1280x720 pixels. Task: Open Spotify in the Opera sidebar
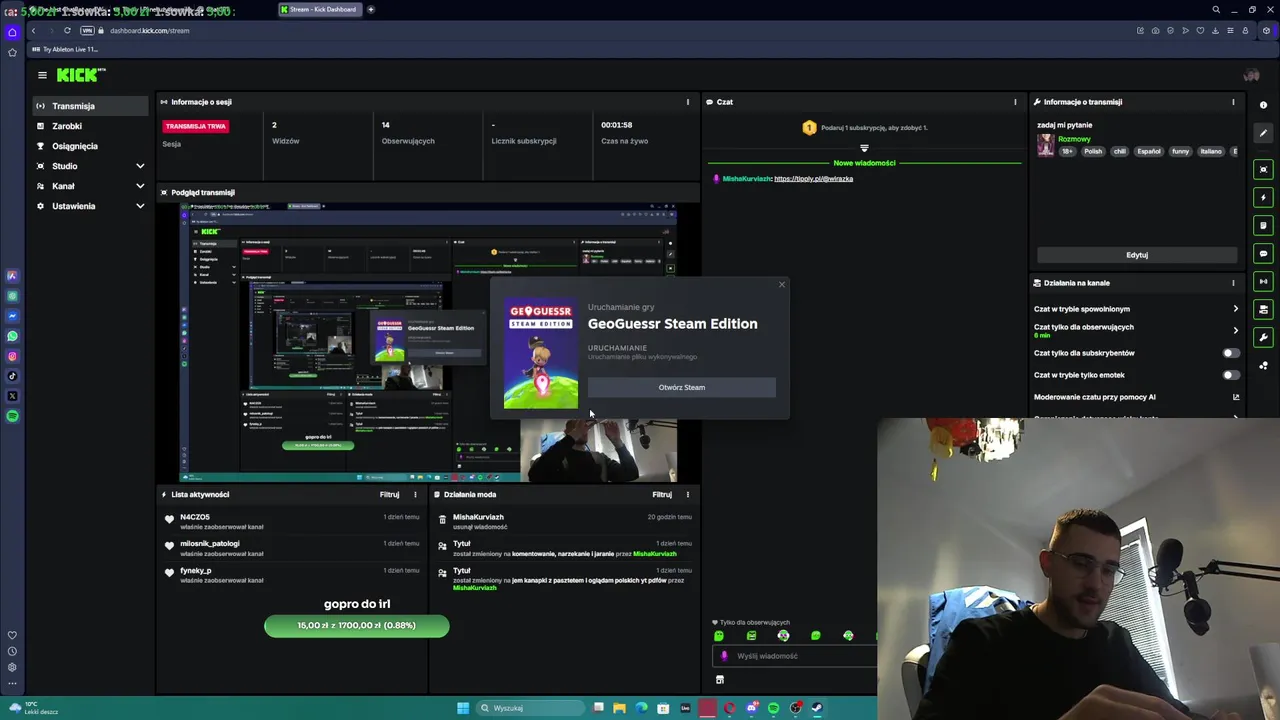[x=12, y=416]
